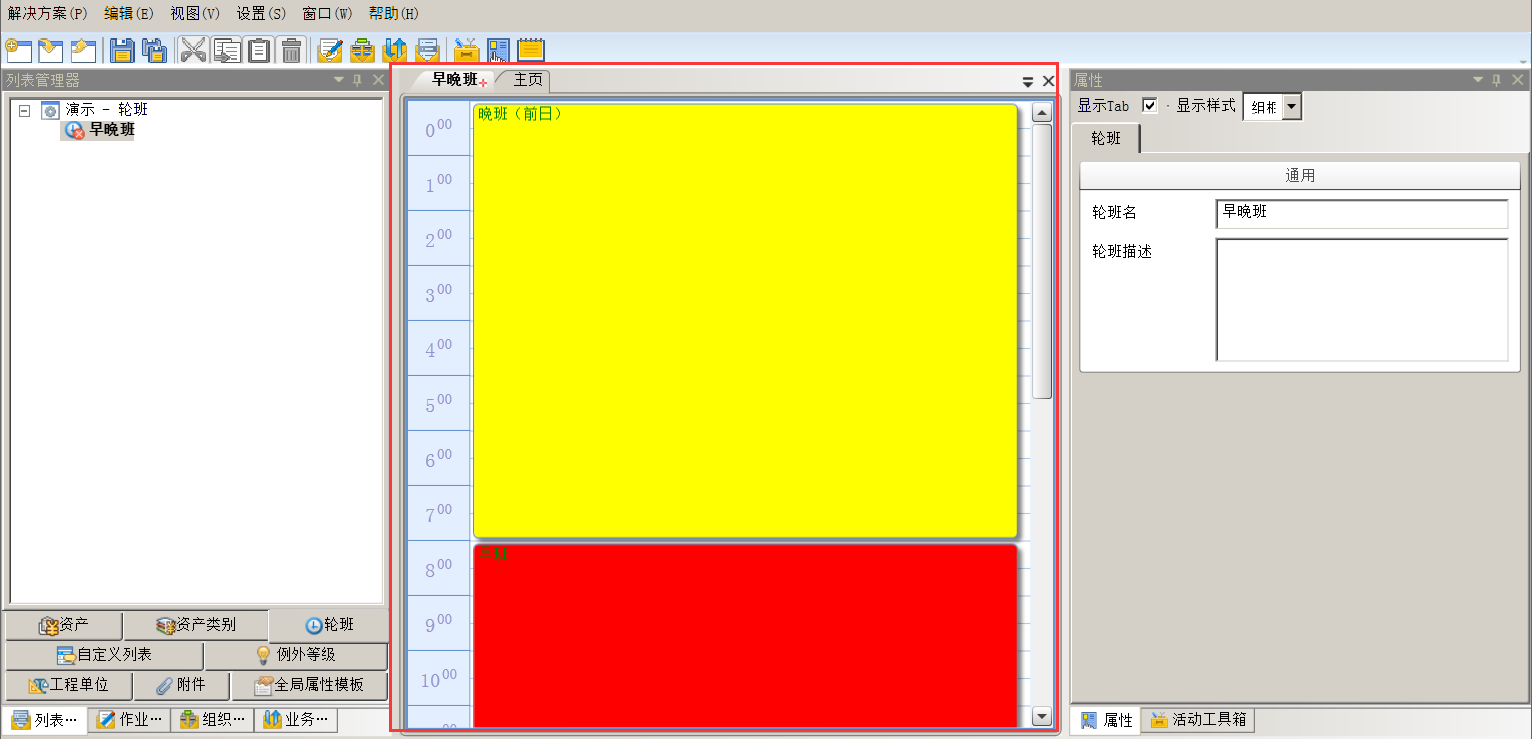Switch to the 主页 tab

pos(528,81)
